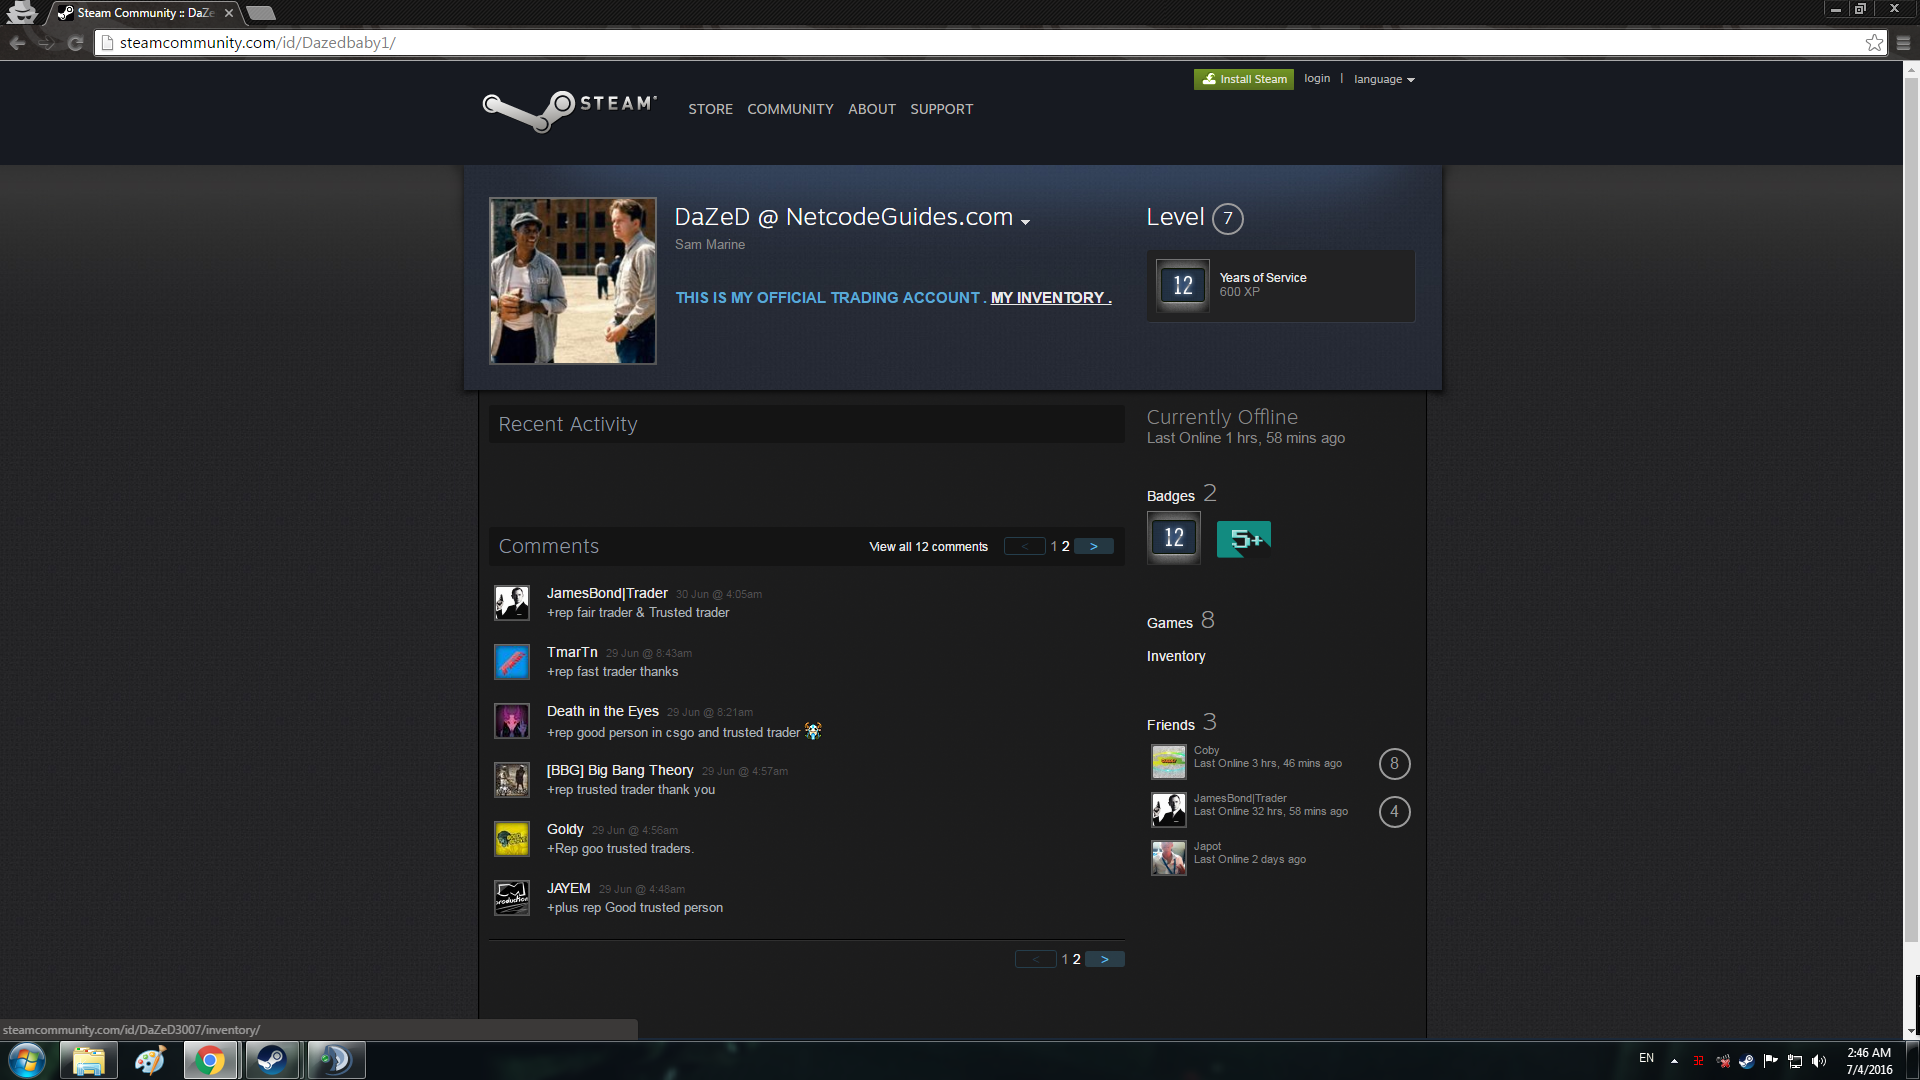Open the Chrome menu hamburger icon

tap(1903, 42)
